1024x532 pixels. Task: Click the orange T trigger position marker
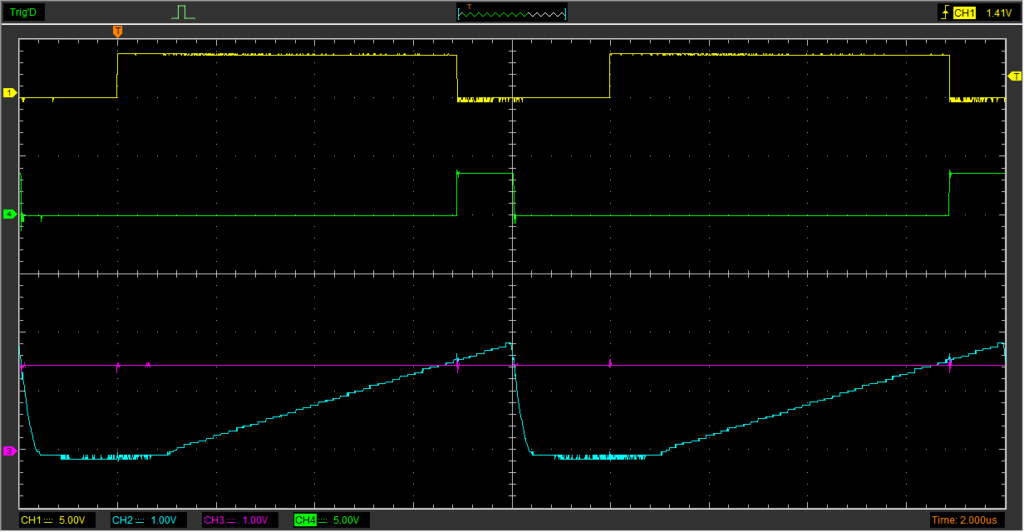click(x=118, y=32)
